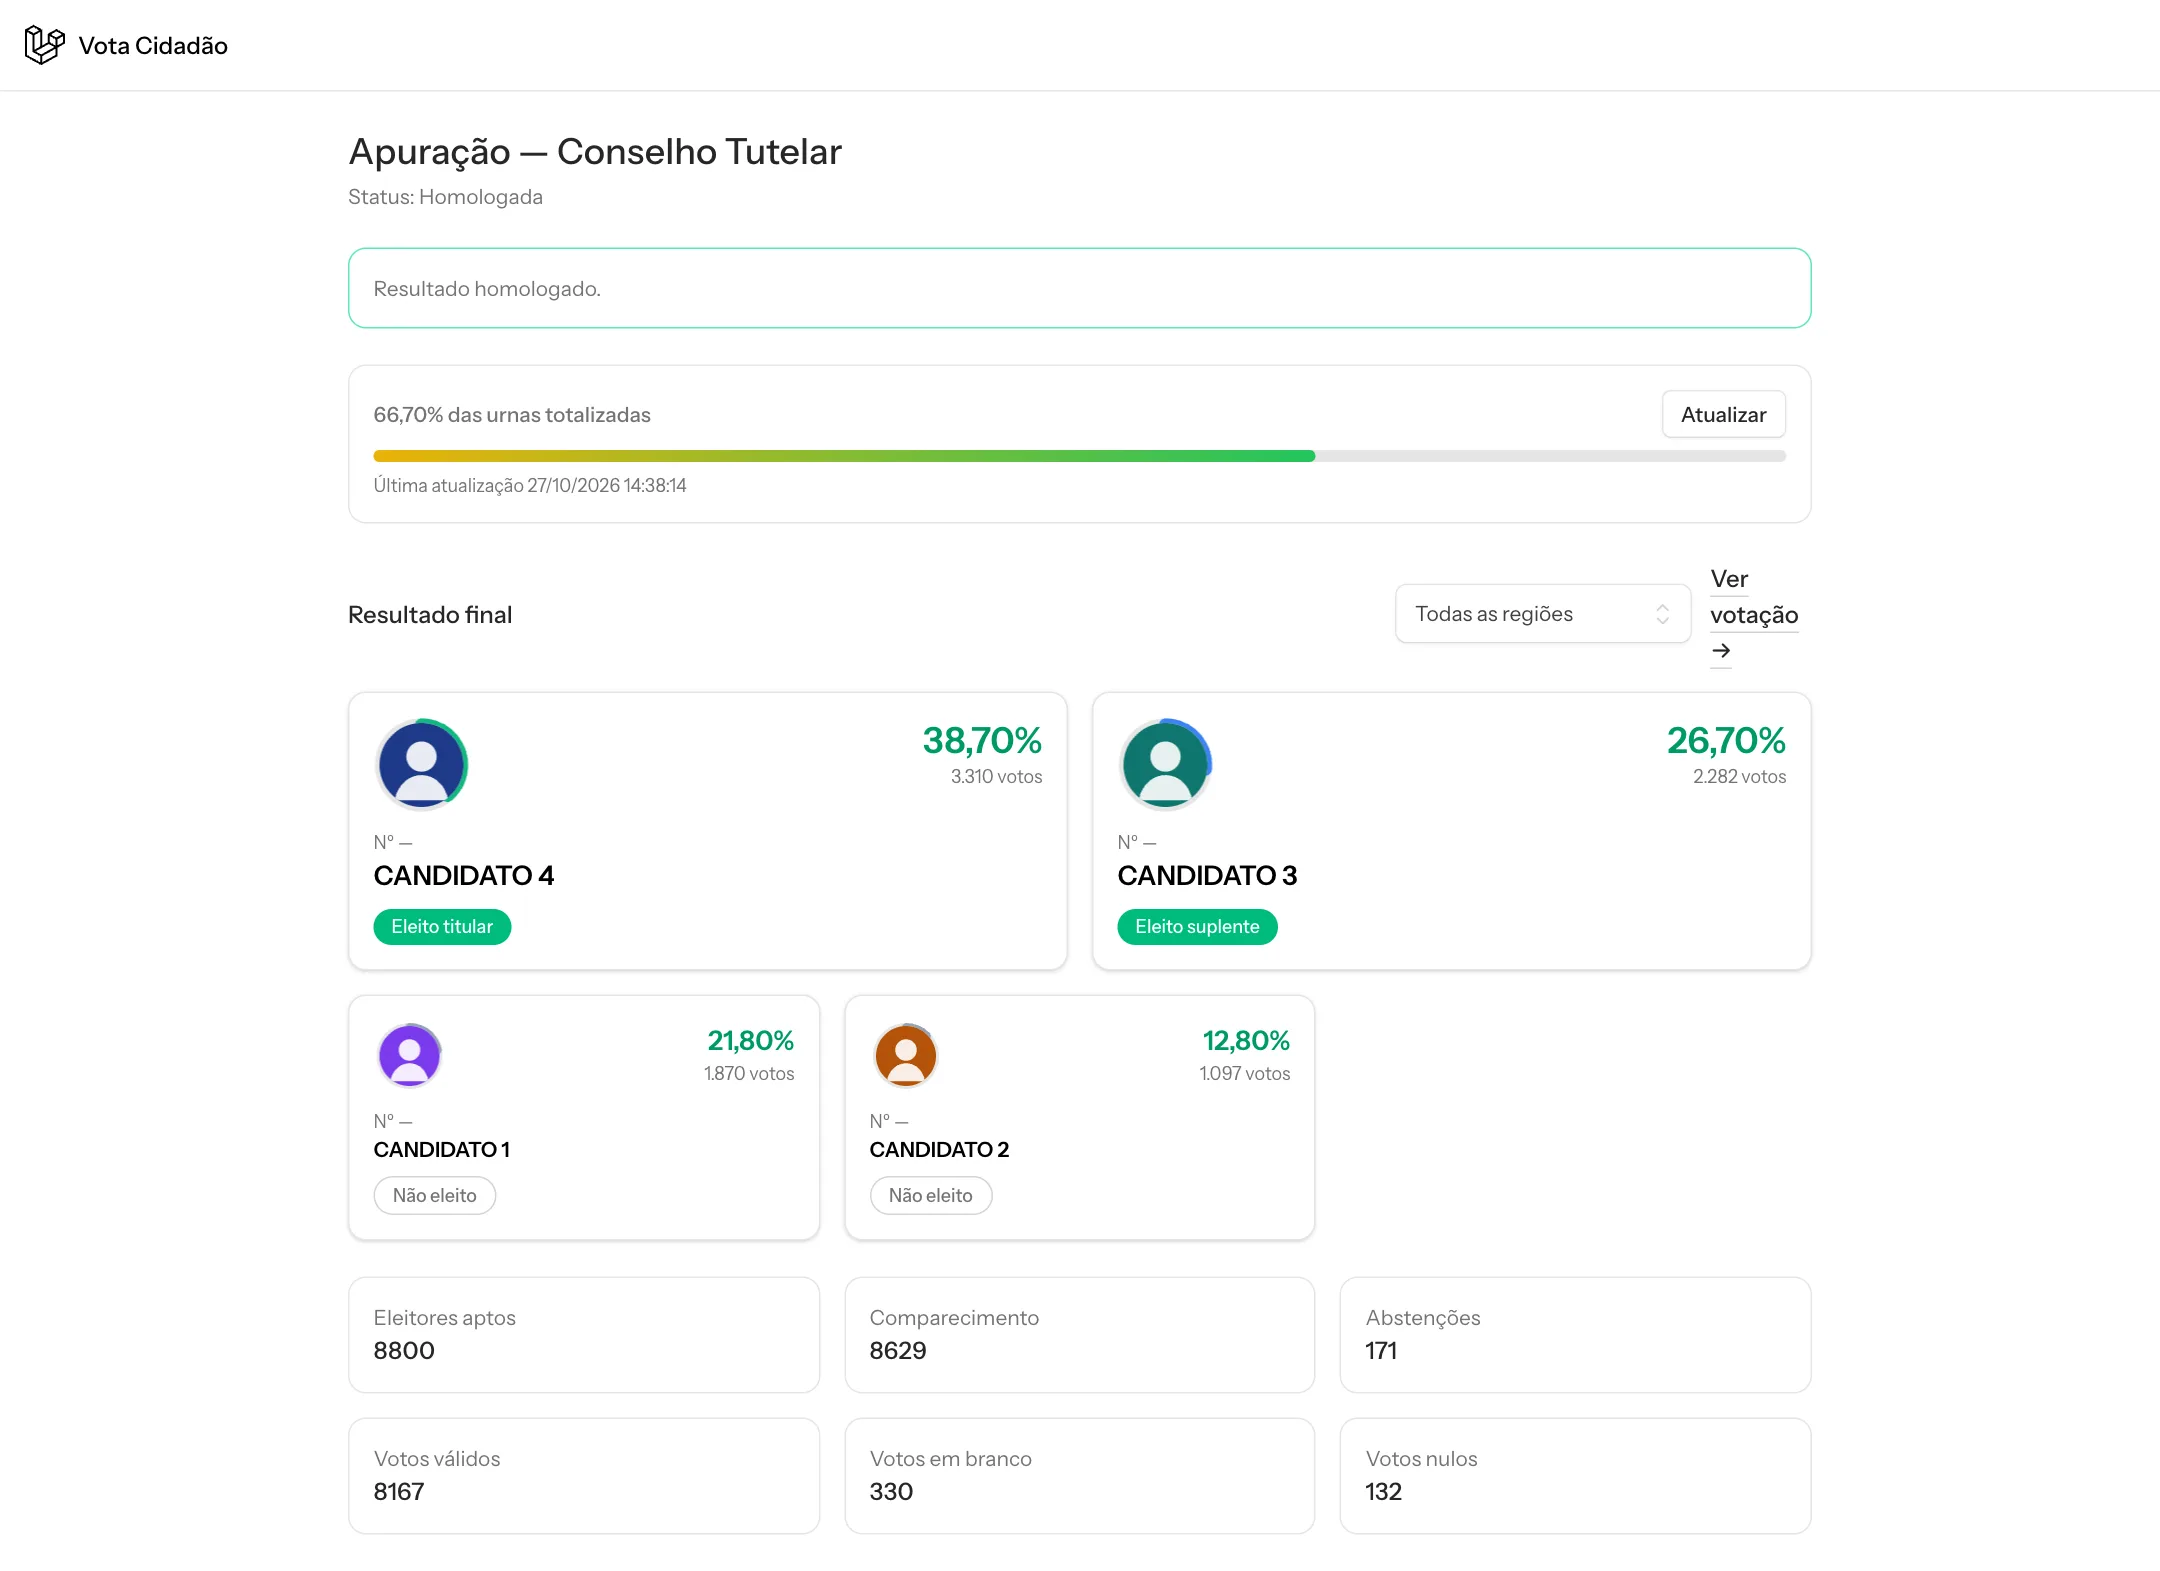Click the Votos nulos value 132
2160x1571 pixels.
pos(1383,1492)
